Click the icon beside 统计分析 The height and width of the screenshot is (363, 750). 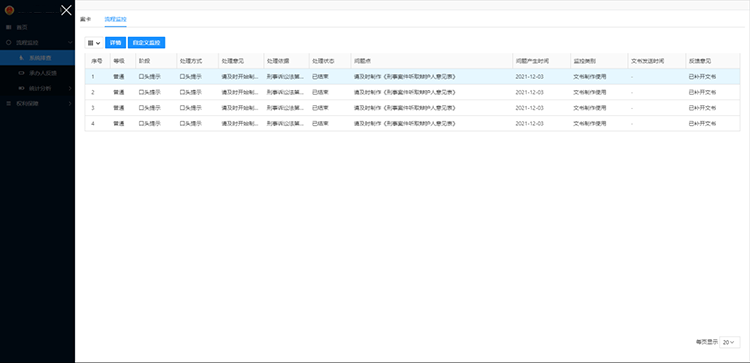[21, 88]
